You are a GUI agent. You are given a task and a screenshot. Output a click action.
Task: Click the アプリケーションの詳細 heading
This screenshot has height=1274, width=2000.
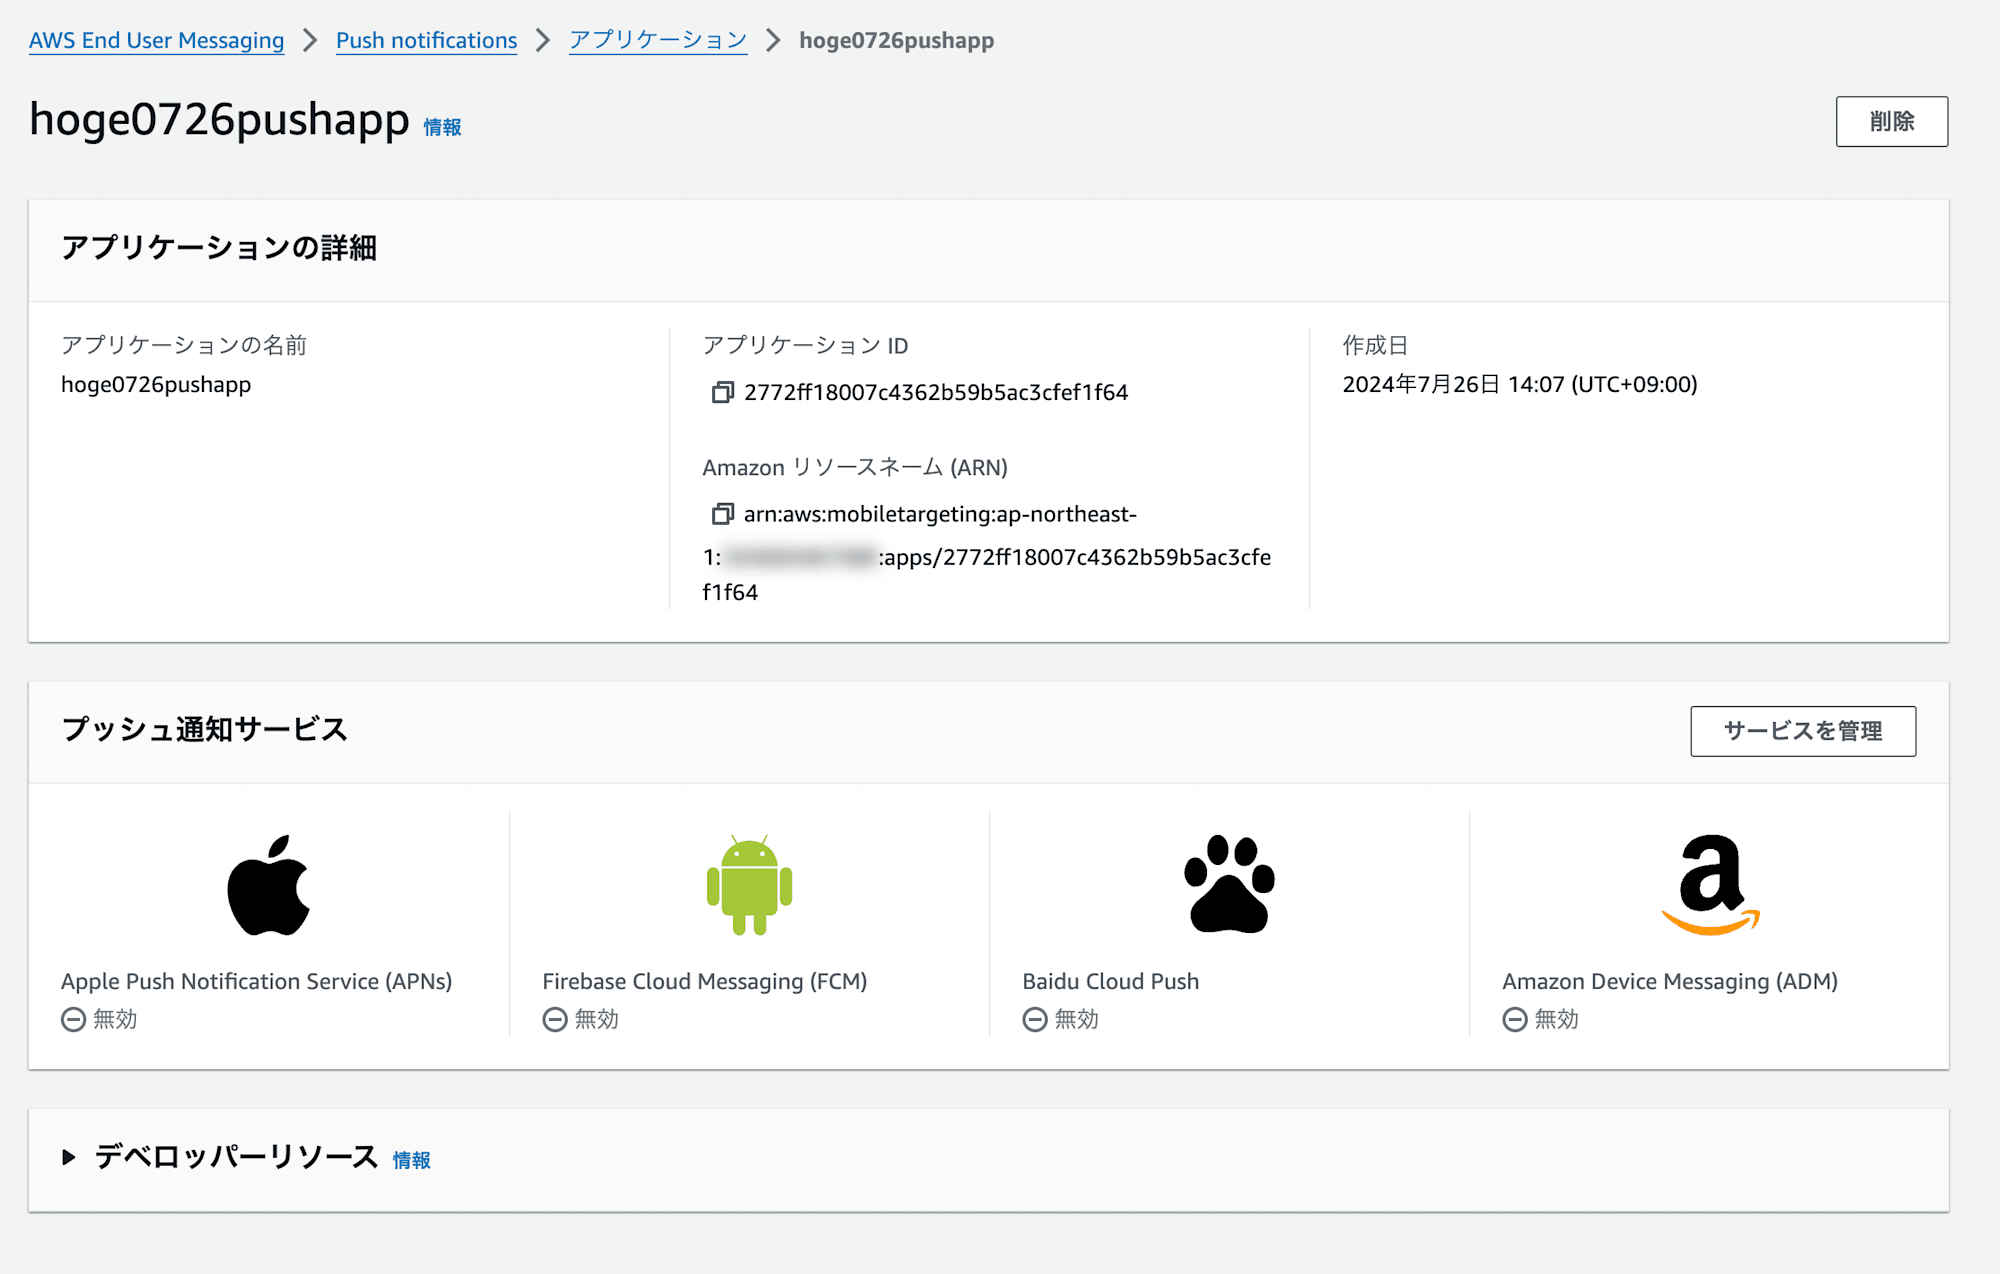[x=219, y=248]
